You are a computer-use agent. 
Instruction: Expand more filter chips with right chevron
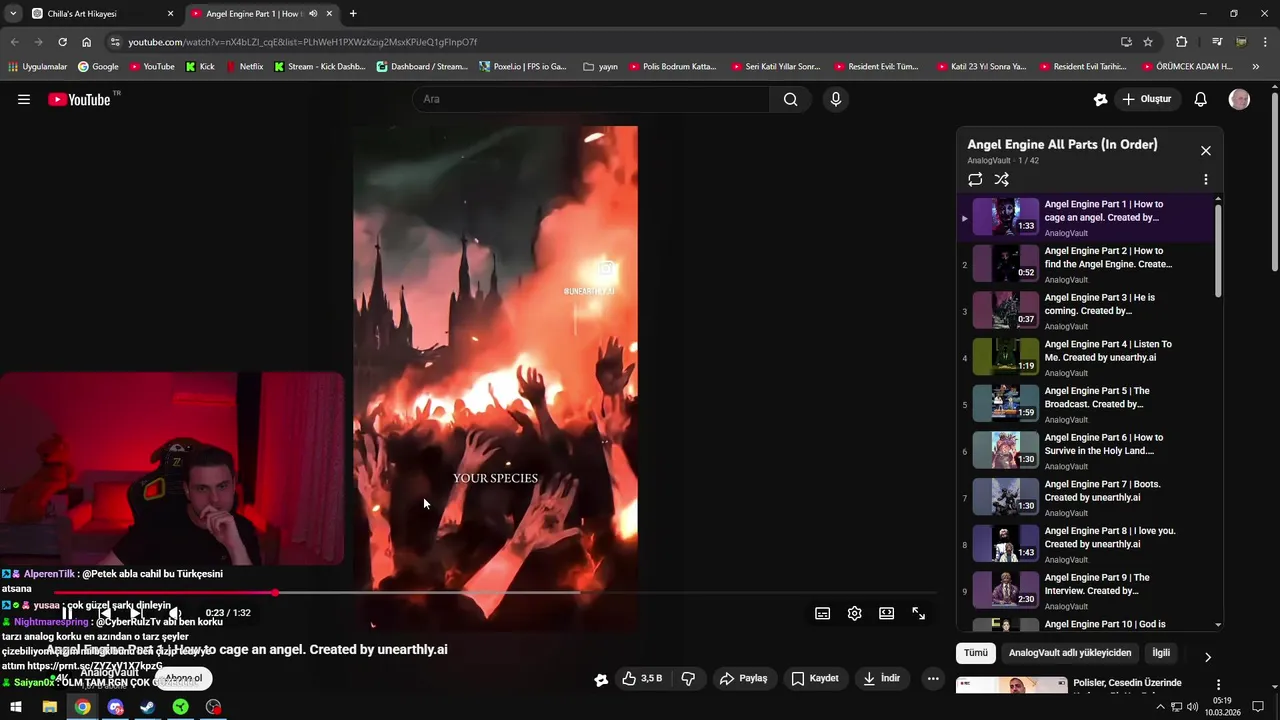[1207, 657]
